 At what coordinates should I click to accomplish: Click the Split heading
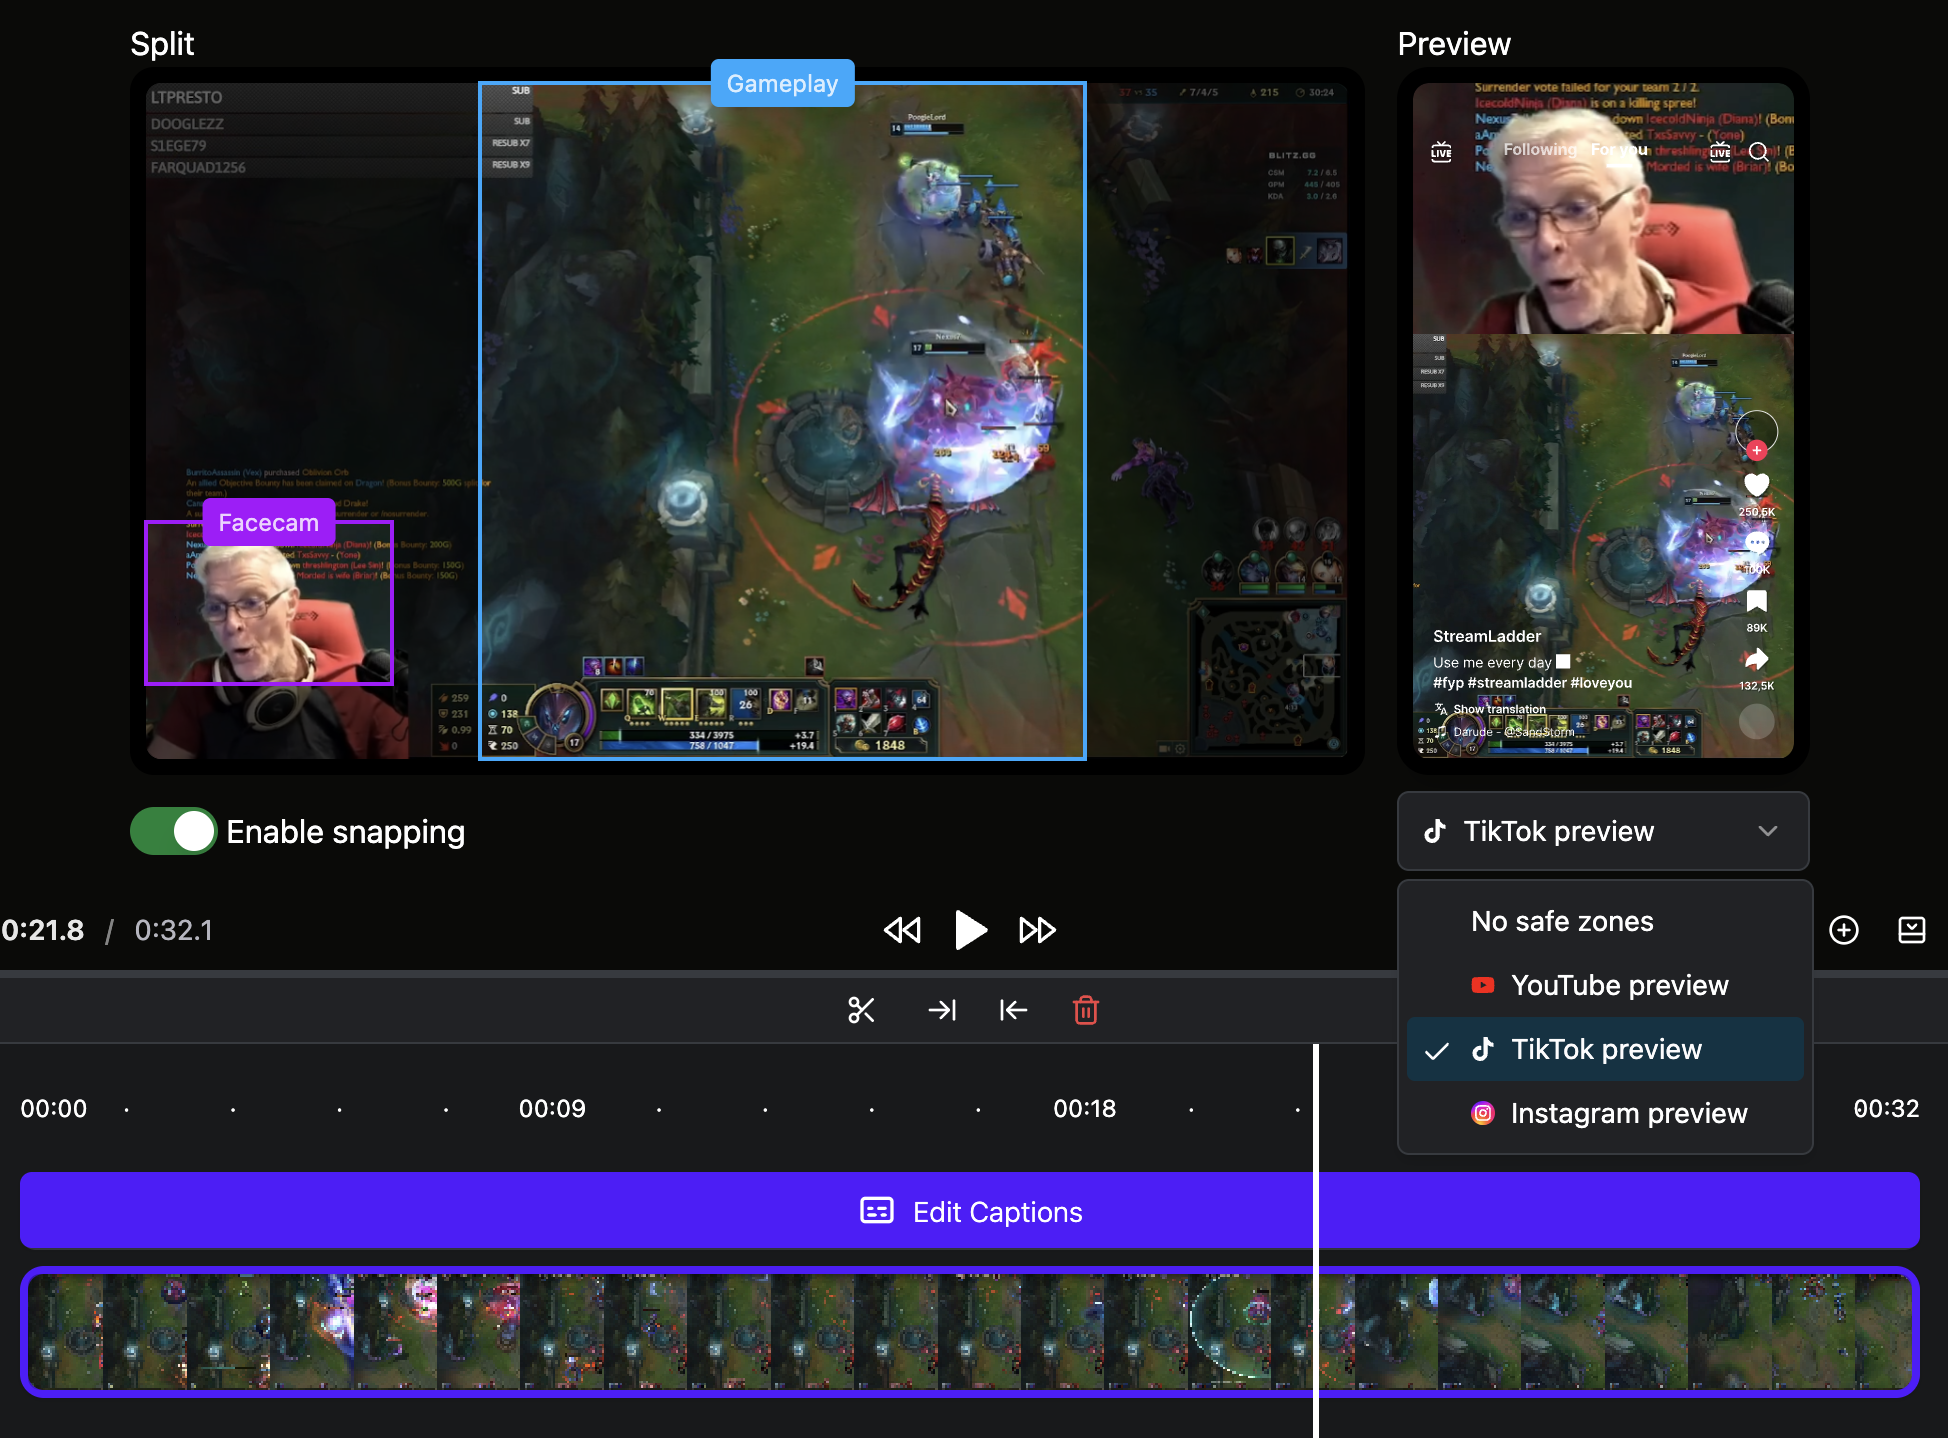click(x=162, y=43)
